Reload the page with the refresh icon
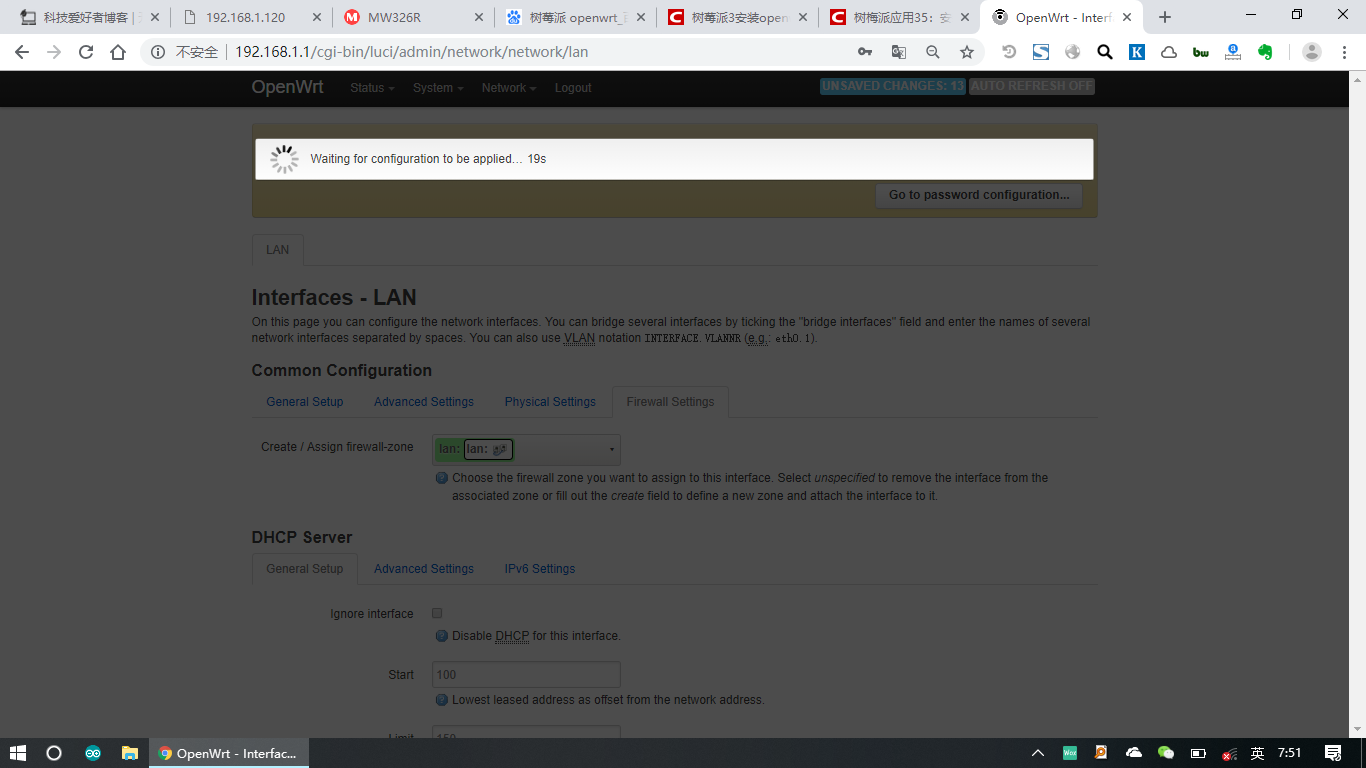 86,52
